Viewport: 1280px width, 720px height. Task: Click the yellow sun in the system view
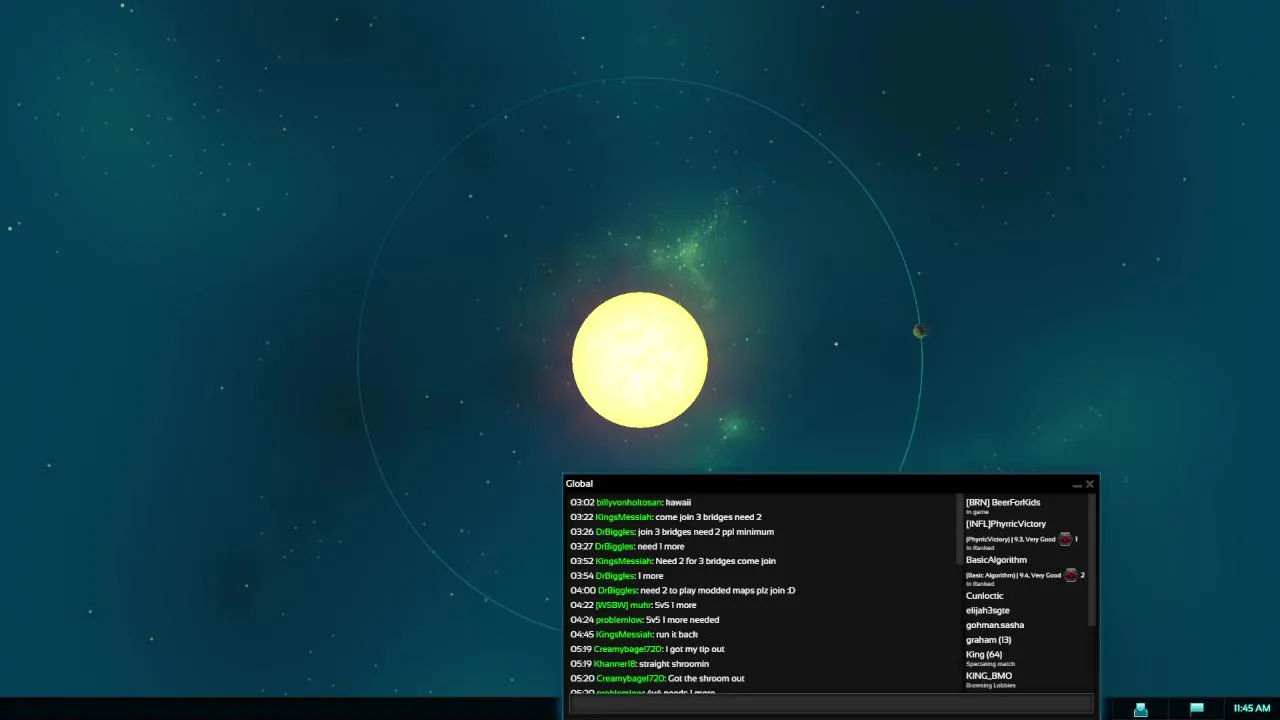click(640, 360)
